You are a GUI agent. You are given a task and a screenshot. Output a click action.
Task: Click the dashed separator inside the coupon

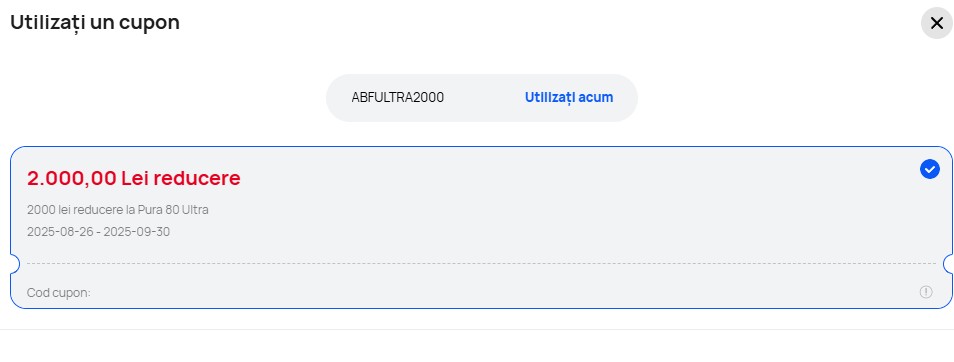(x=481, y=263)
